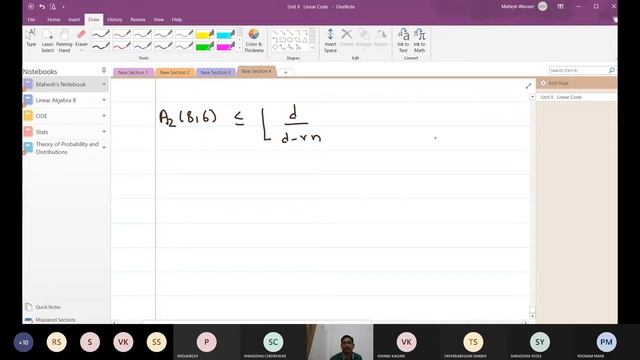Image resolution: width=640 pixels, height=360 pixels.
Task: Open the View ribbon tab
Action: (x=158, y=20)
